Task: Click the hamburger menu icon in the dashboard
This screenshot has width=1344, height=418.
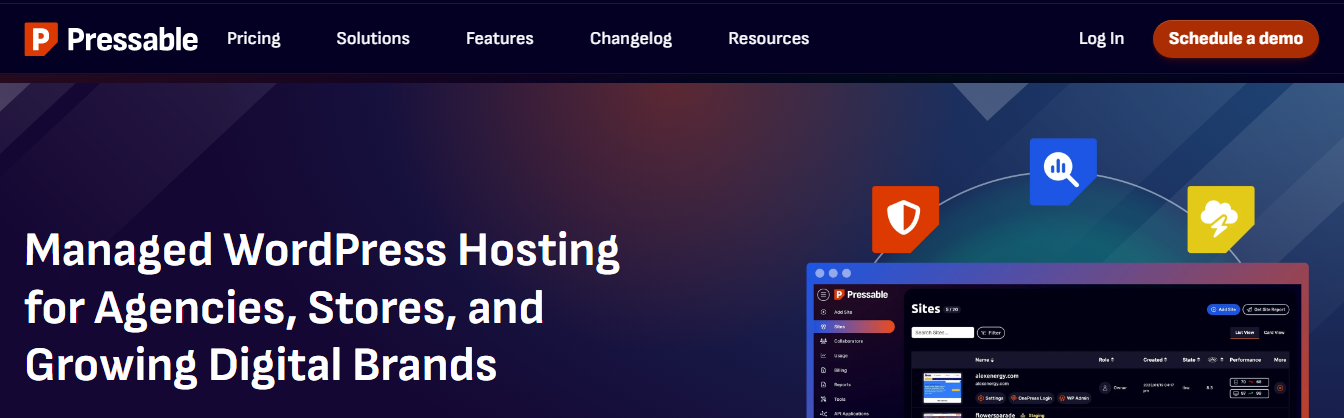Action: tap(823, 294)
